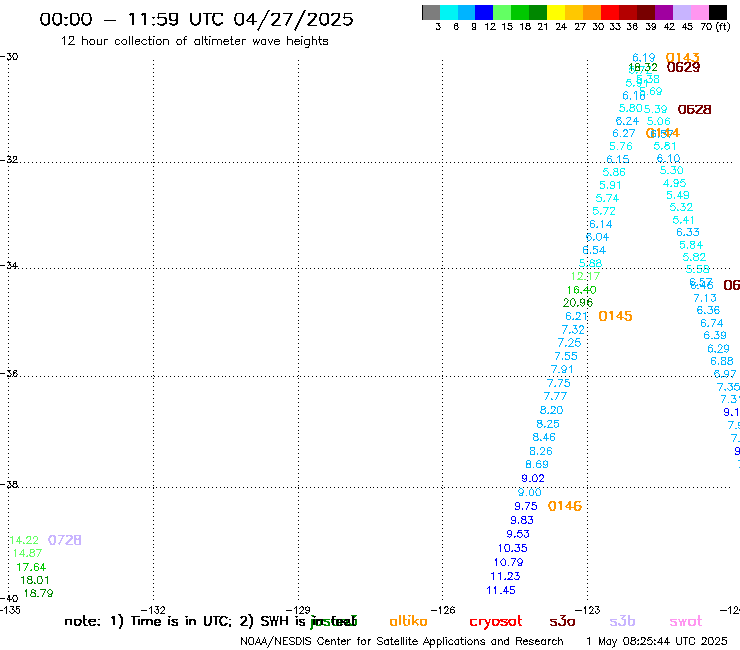Click the gray swatch in the color legend
Image resolution: width=740 pixels, height=650 pixels.
tap(431, 12)
